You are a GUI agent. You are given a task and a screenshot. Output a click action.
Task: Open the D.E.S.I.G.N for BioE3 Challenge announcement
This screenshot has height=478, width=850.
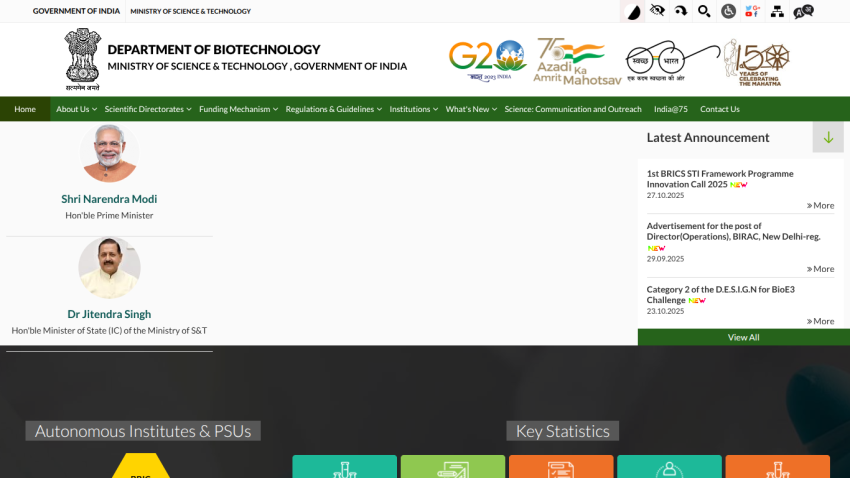[x=720, y=295]
